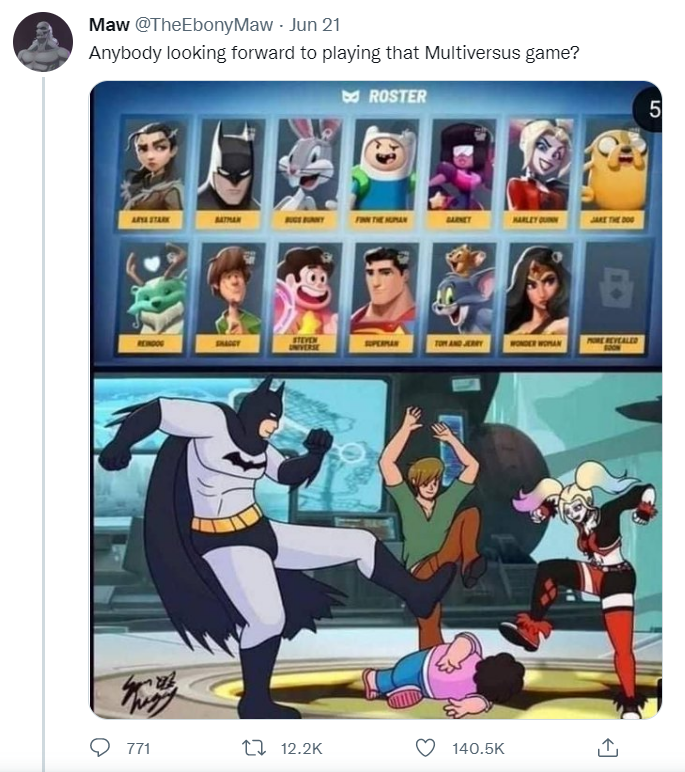
Task: Click the 12.2K retweet count
Action: click(x=301, y=748)
